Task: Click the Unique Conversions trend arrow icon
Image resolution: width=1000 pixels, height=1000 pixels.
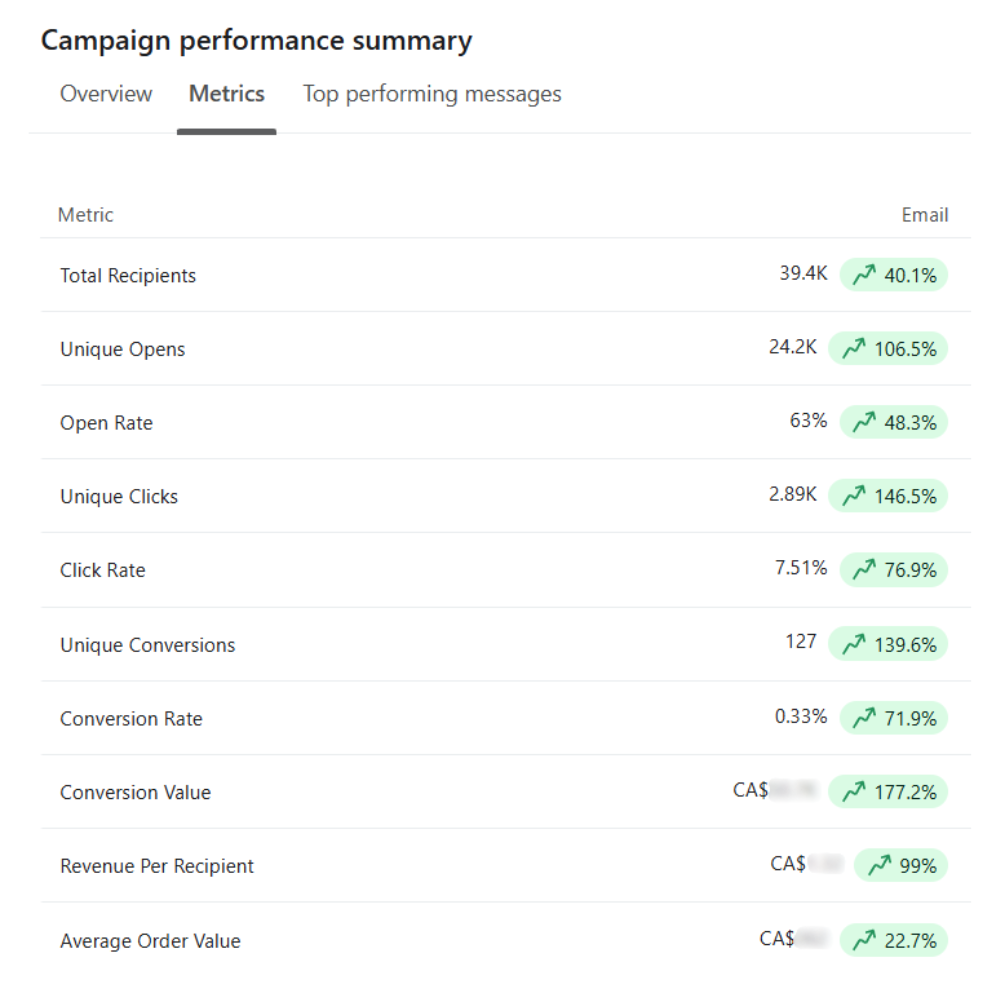Action: point(853,645)
